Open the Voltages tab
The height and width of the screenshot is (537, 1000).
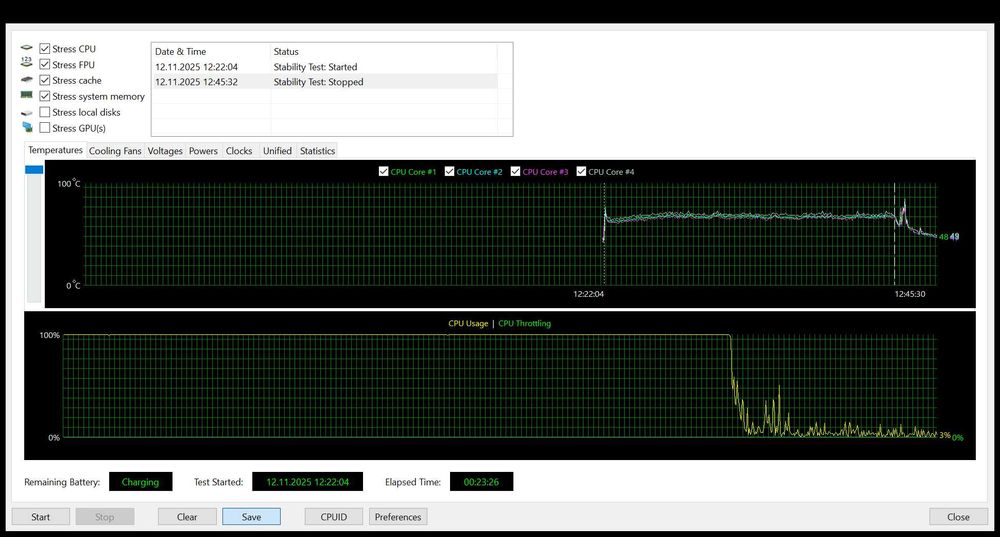click(165, 151)
